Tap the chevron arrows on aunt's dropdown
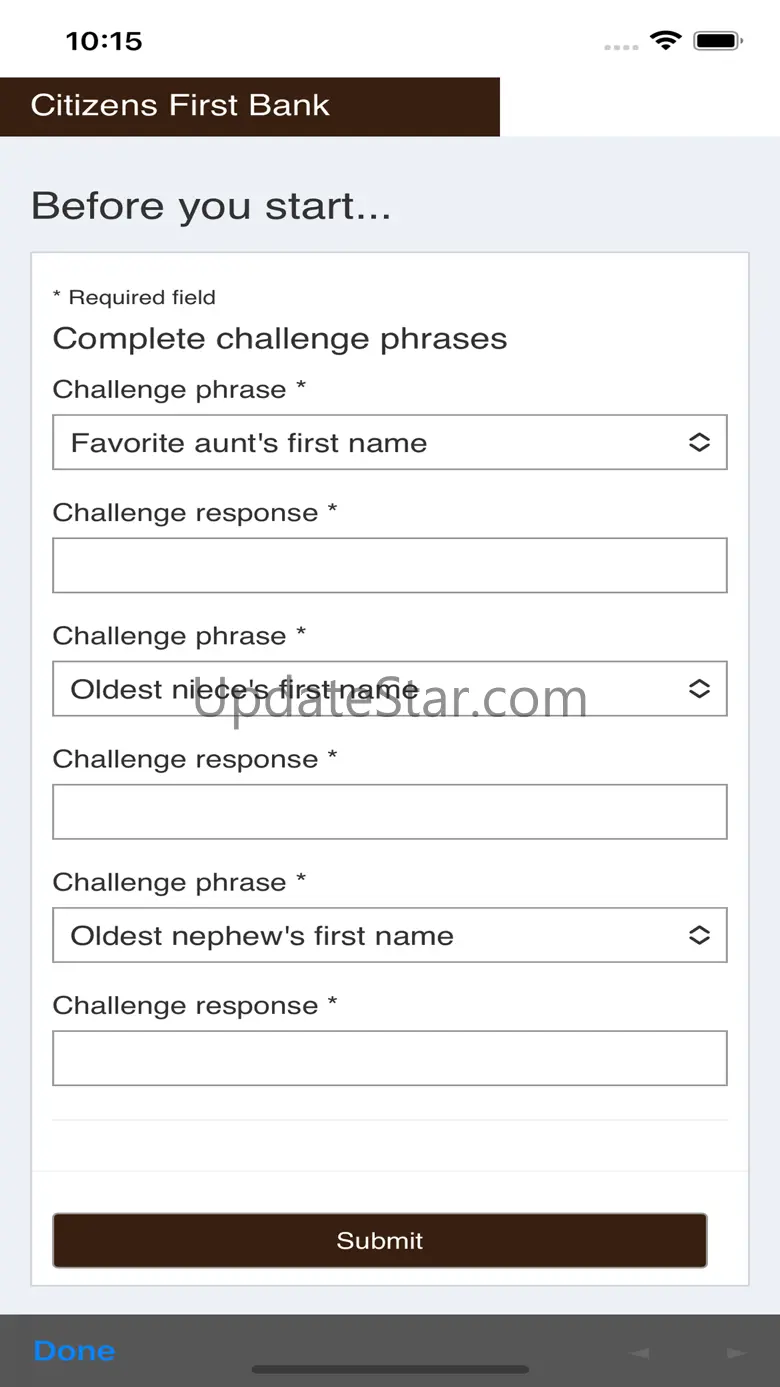The width and height of the screenshot is (780, 1387). 699,442
